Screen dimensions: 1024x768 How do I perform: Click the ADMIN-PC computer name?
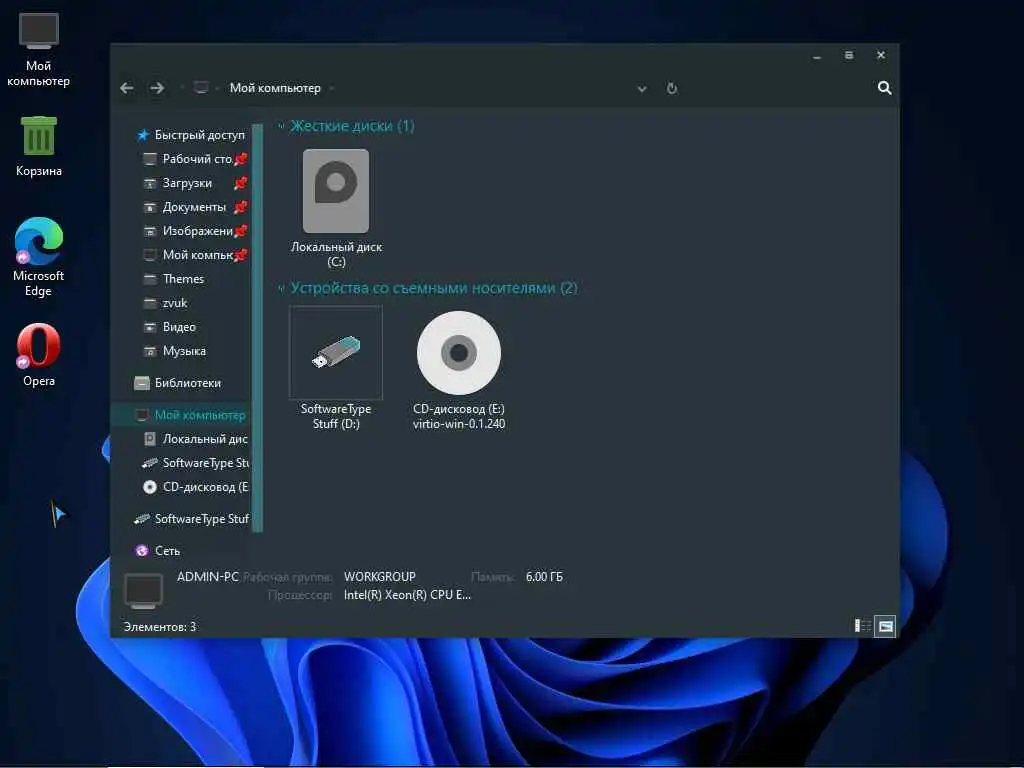208,577
